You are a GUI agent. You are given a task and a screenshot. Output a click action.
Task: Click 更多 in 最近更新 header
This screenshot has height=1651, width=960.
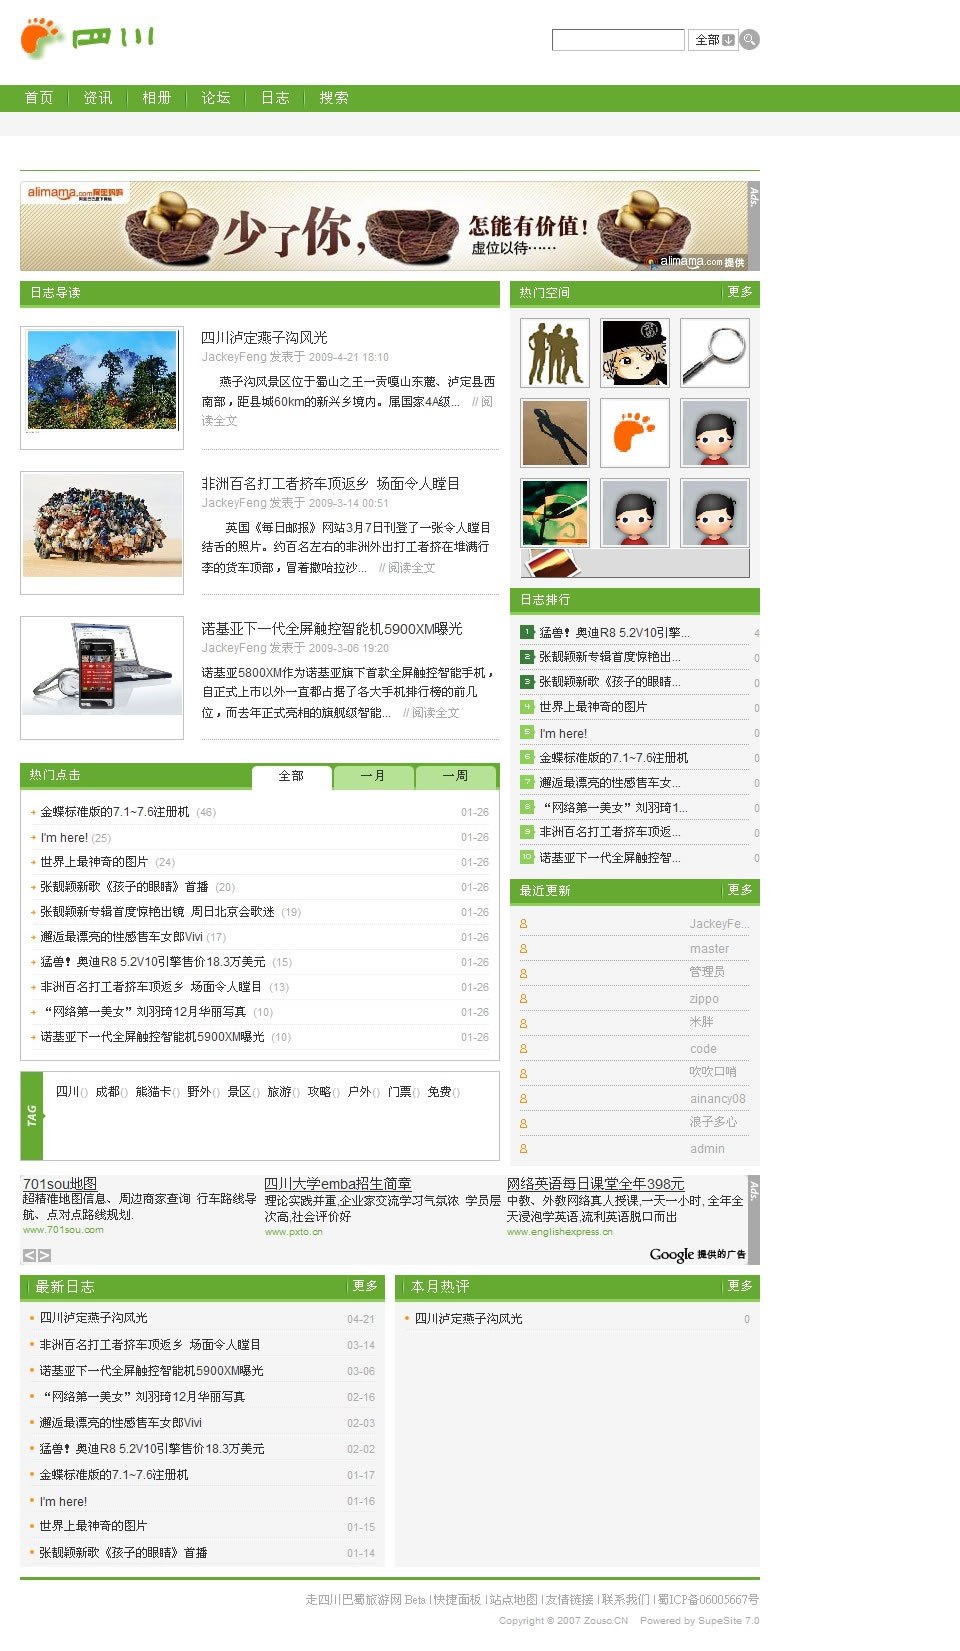coord(740,890)
